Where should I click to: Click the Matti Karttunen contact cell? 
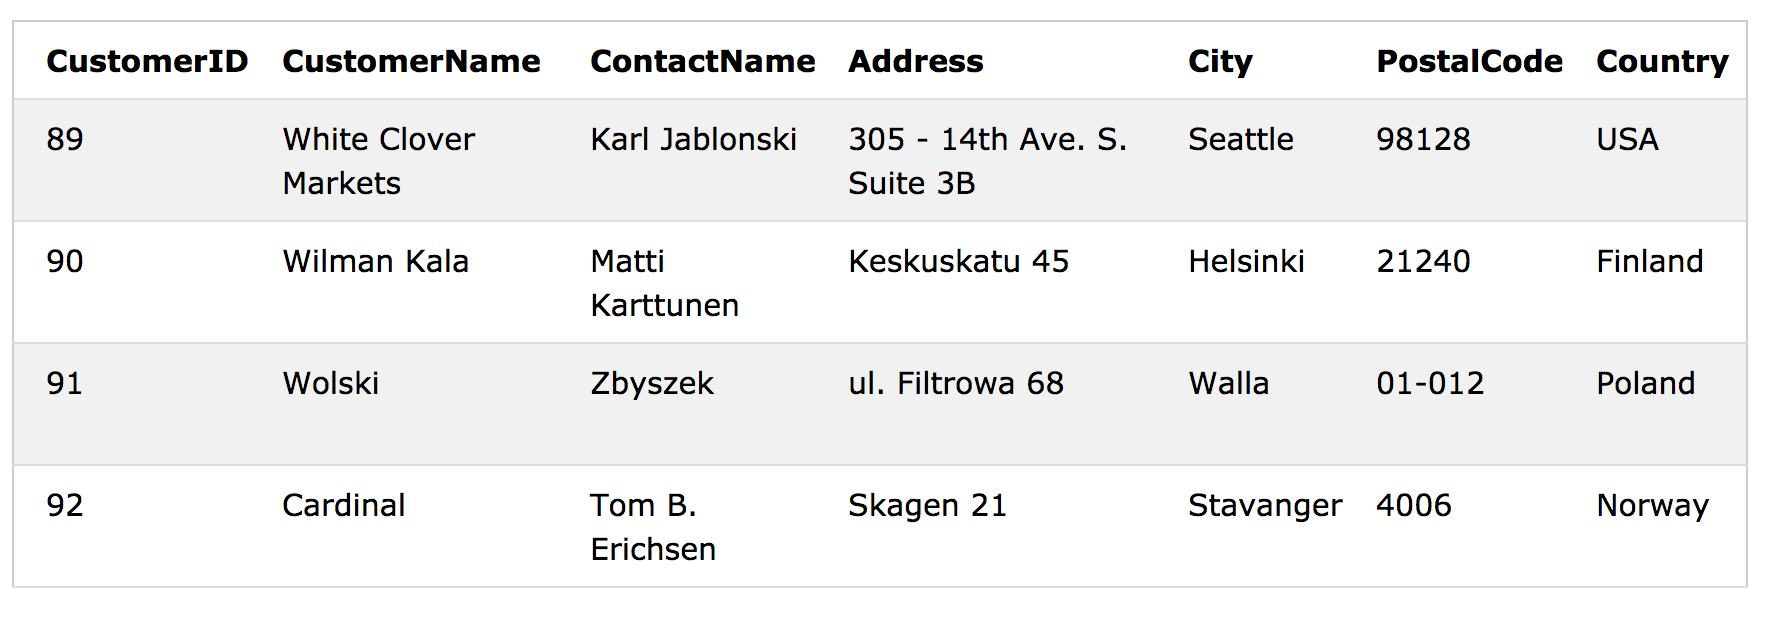[664, 283]
